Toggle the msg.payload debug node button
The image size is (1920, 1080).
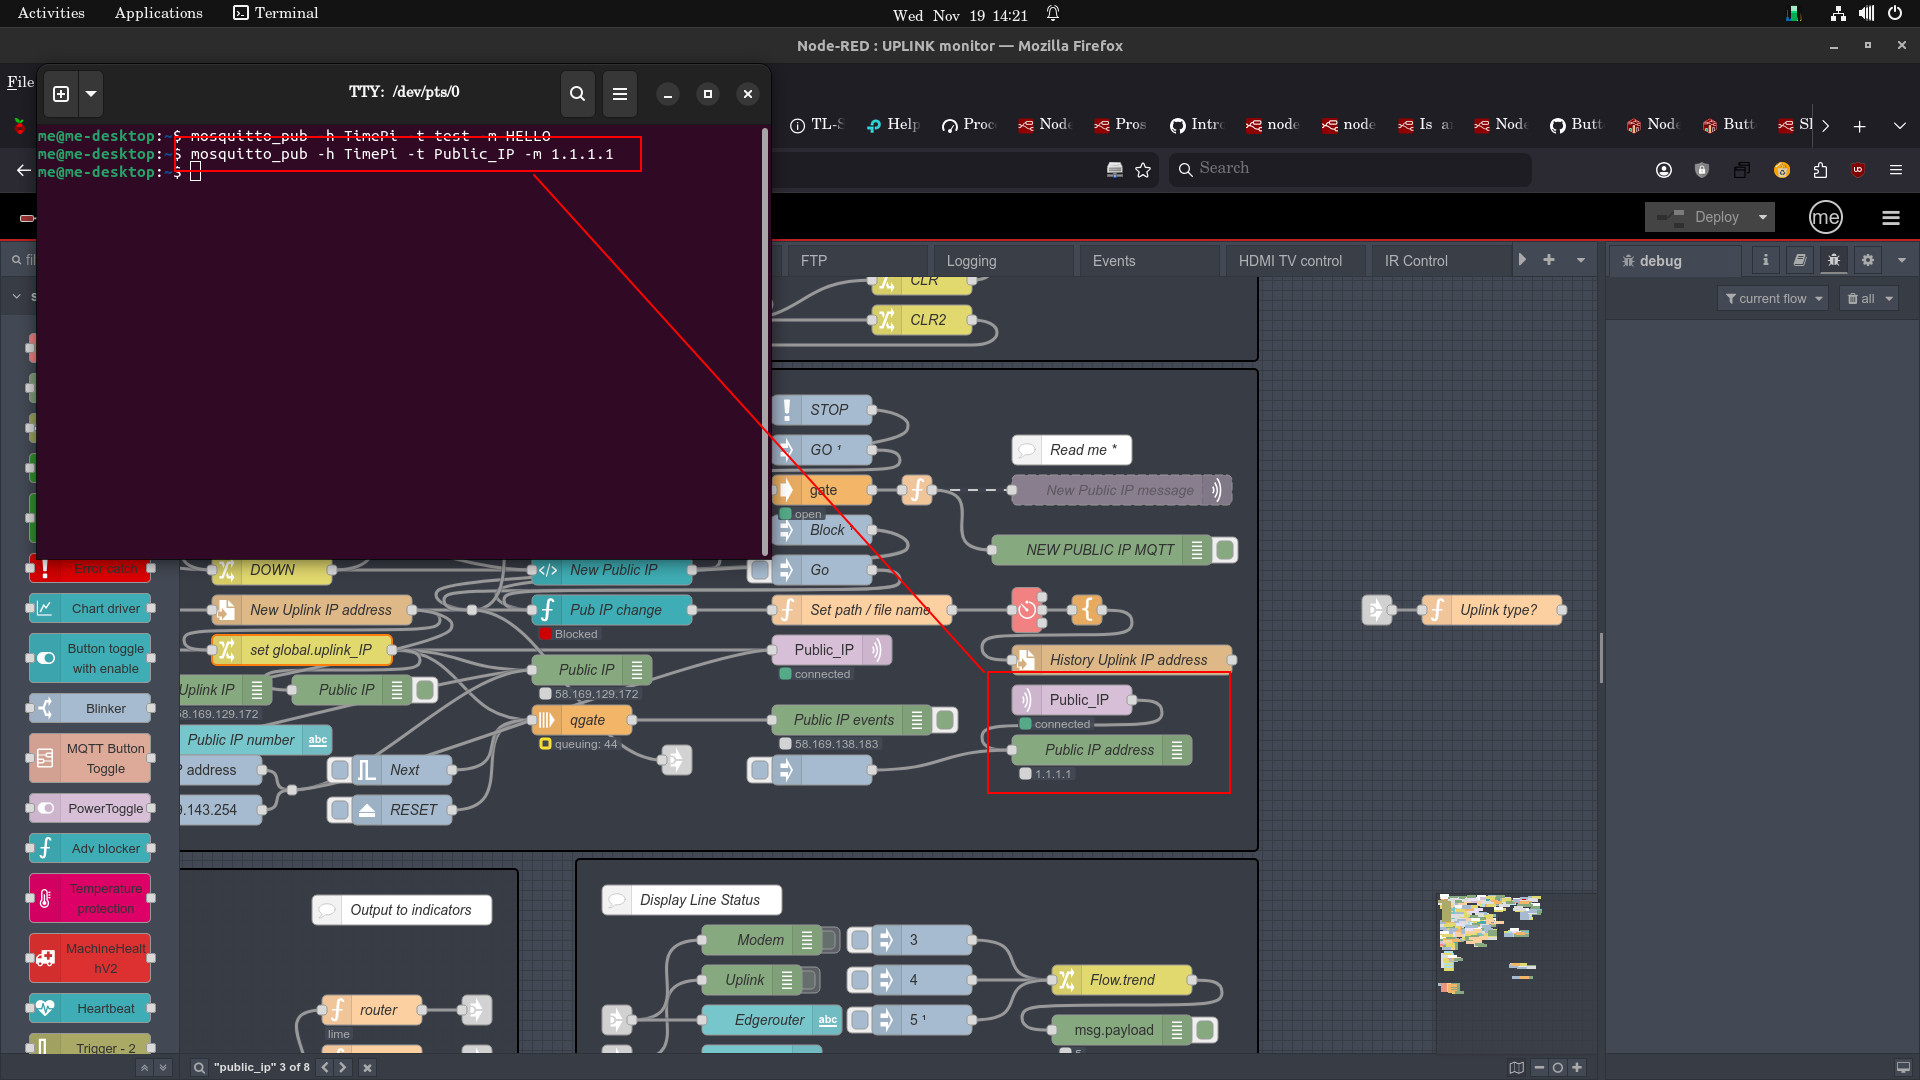click(1205, 1030)
